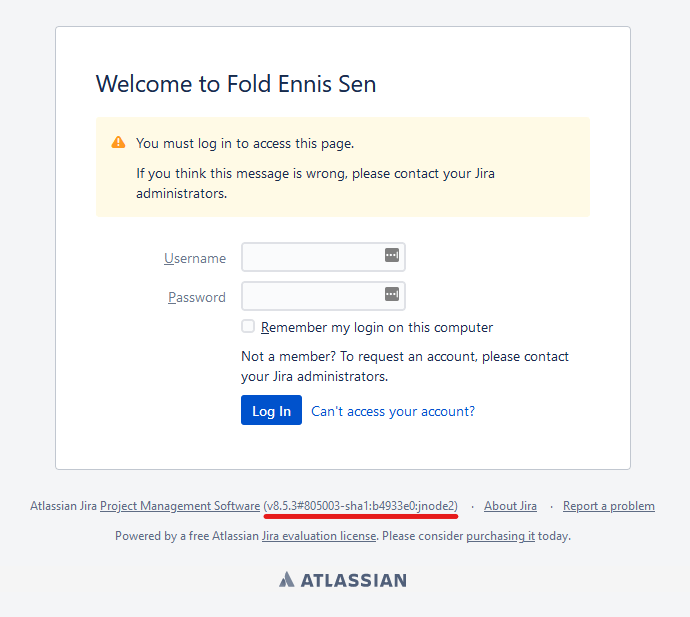Open the About Jira link
This screenshot has height=617, width=690.
click(510, 506)
